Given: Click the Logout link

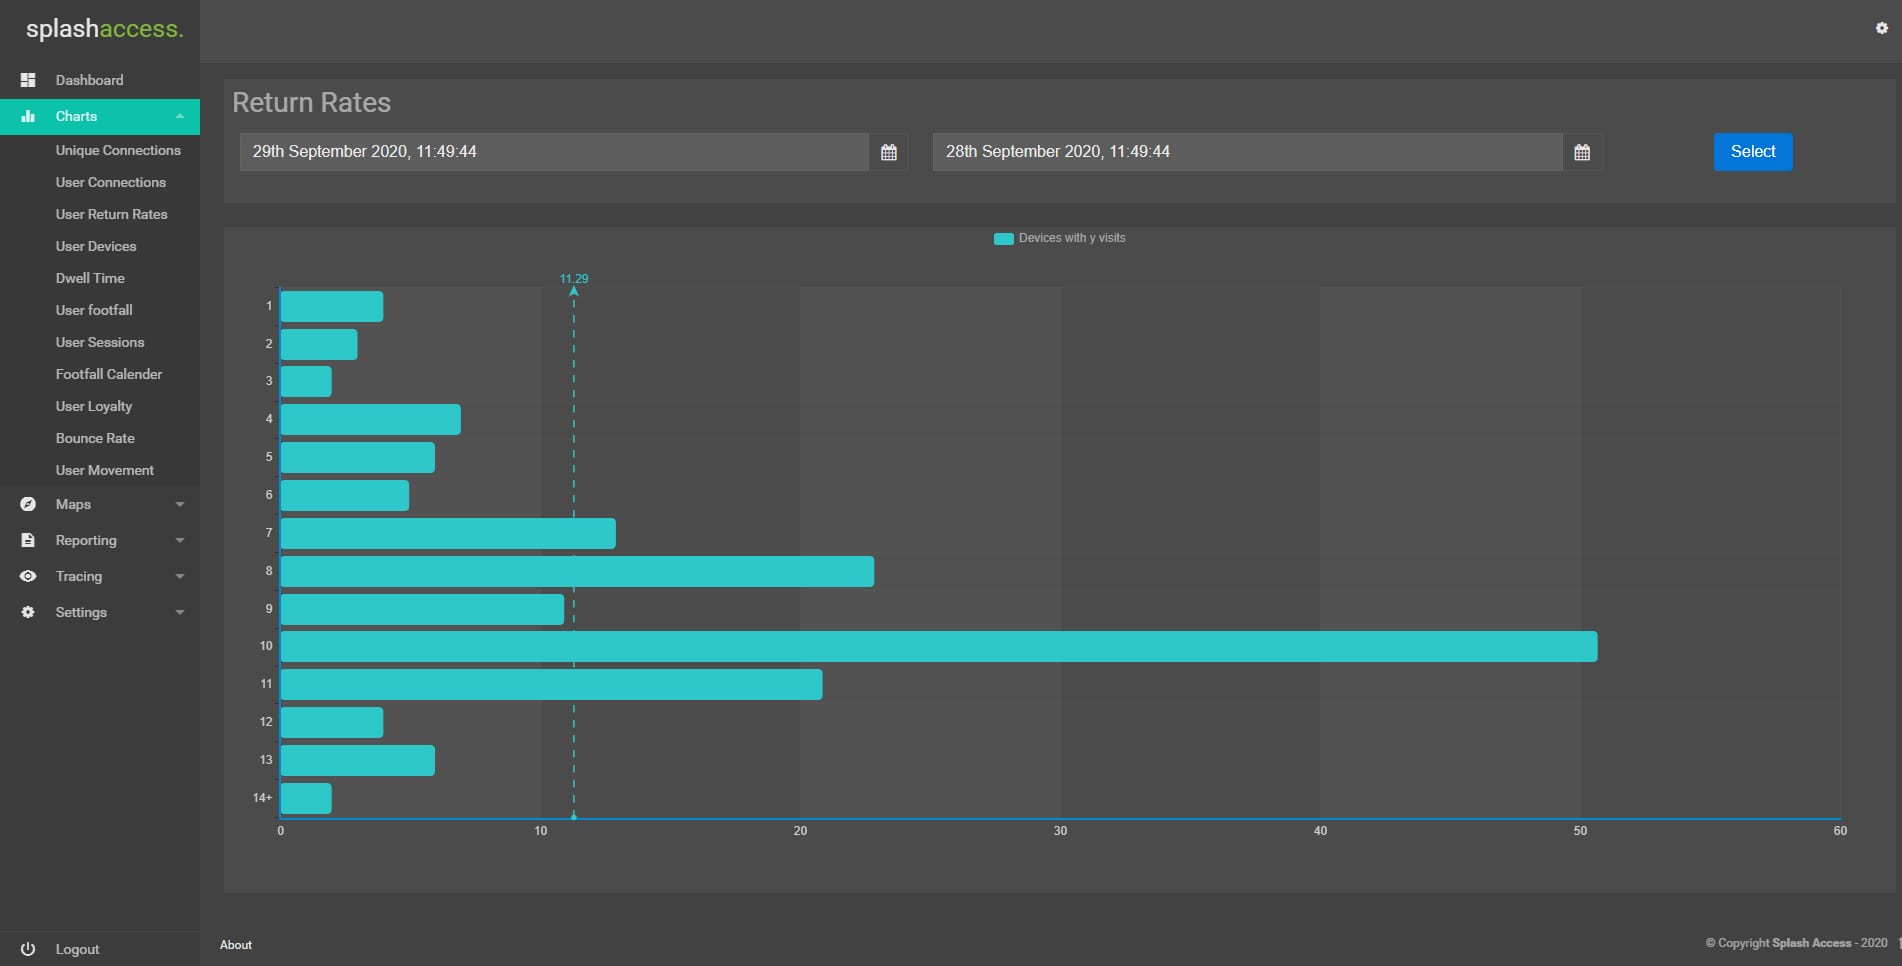Looking at the screenshot, I should coord(77,949).
